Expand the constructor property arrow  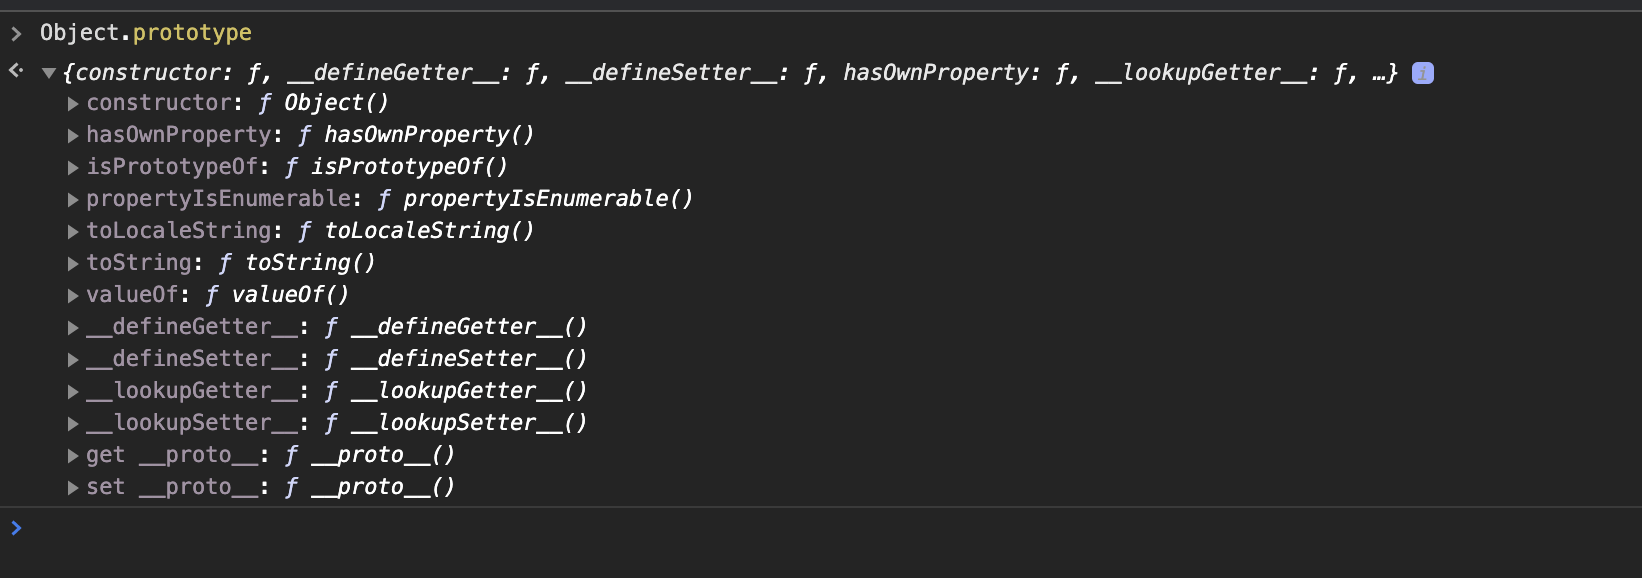click(73, 104)
